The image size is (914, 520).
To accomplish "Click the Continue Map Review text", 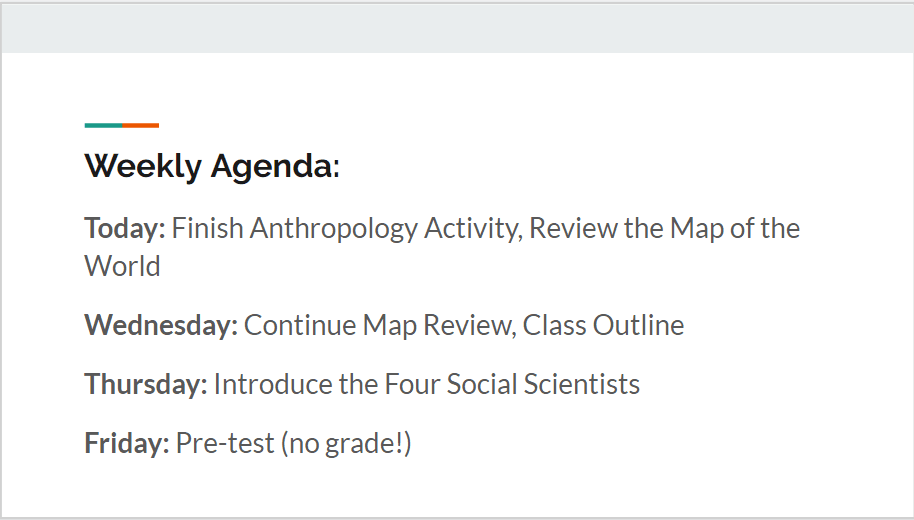I will coord(377,326).
